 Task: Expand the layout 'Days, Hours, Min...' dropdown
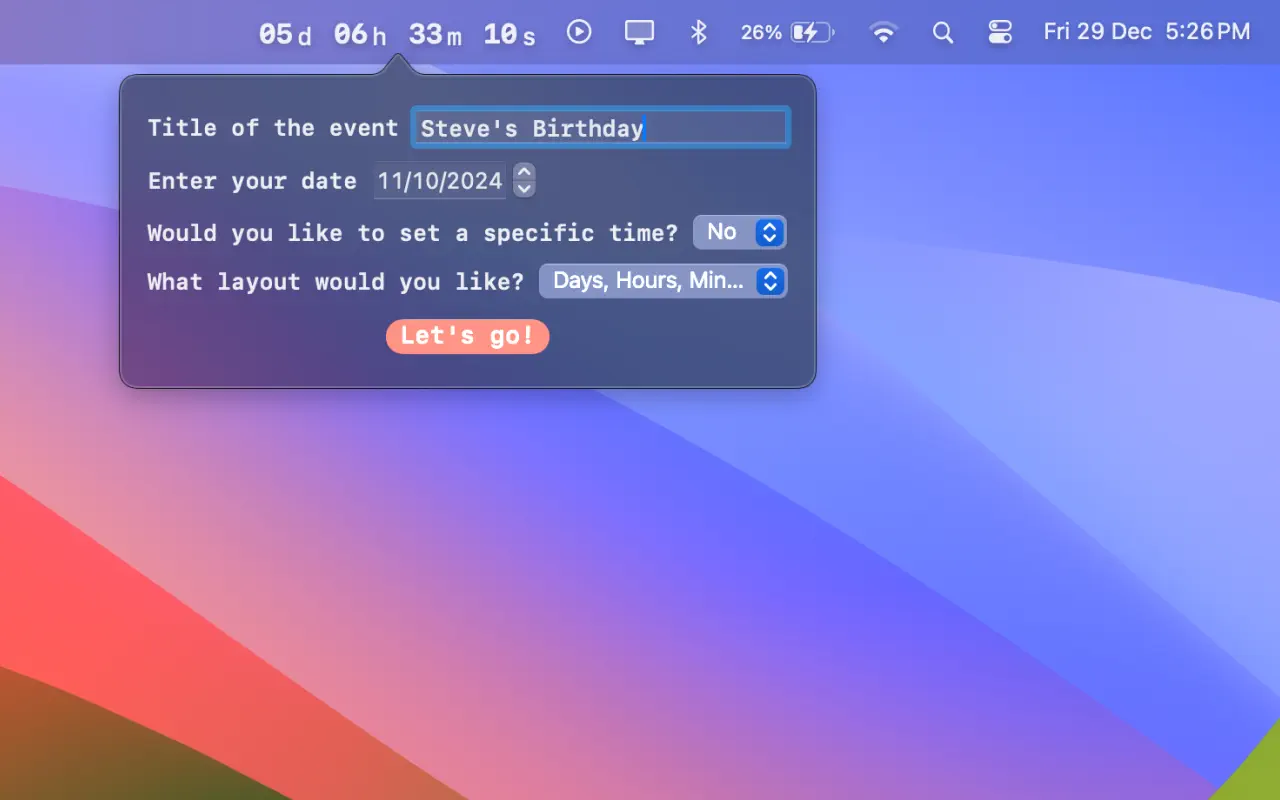point(662,281)
